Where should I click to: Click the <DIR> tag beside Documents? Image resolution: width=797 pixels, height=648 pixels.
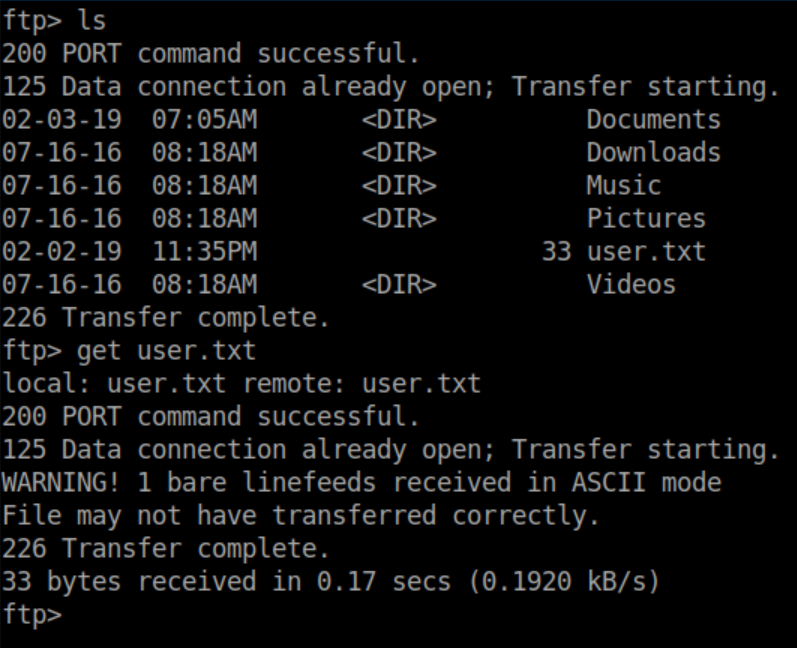[399, 120]
